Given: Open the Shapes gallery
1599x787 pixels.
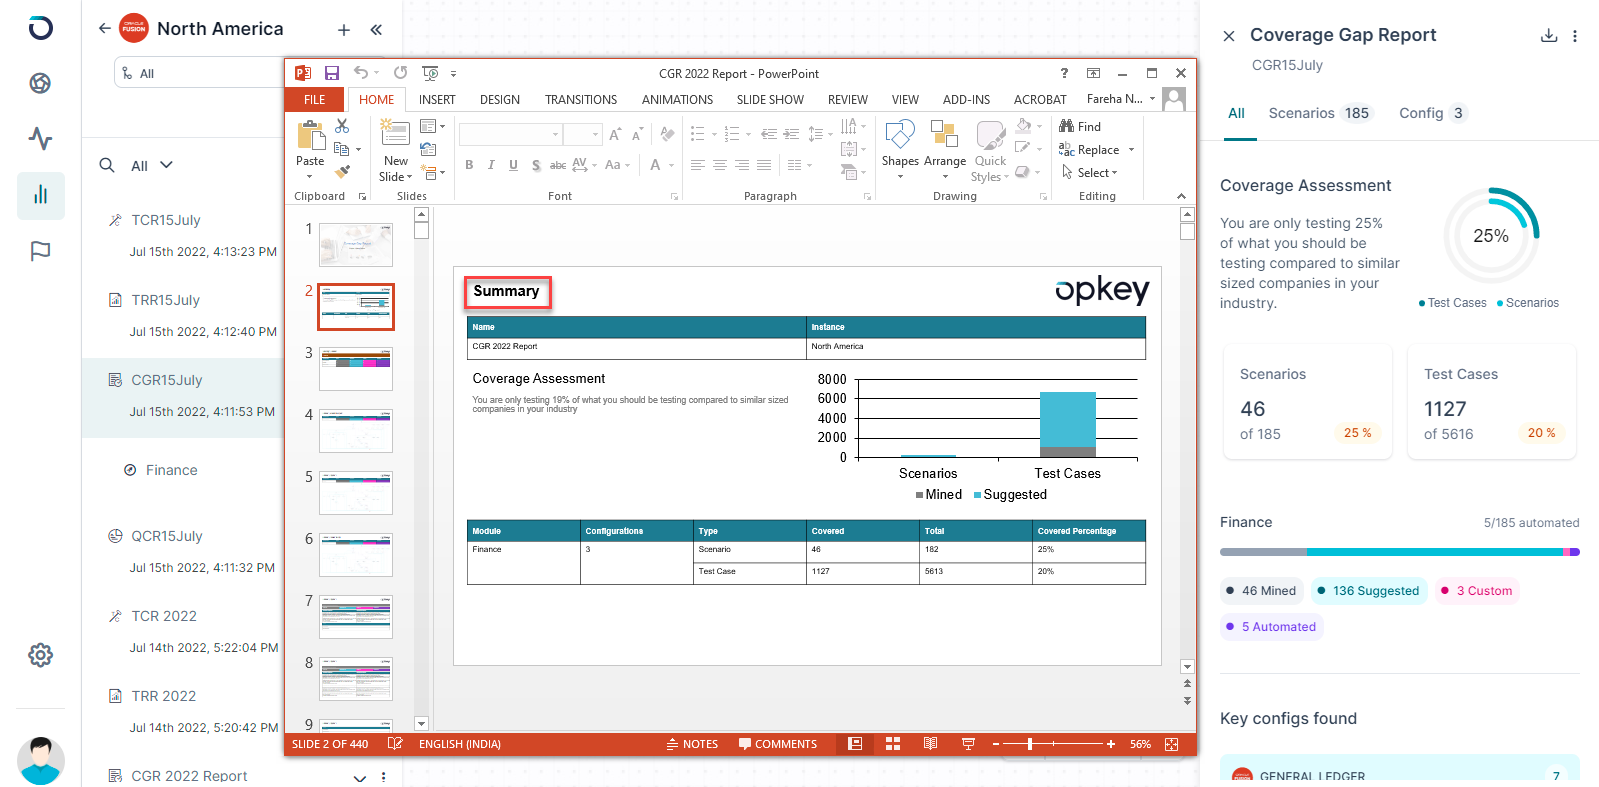Looking at the screenshot, I should coord(900,149).
